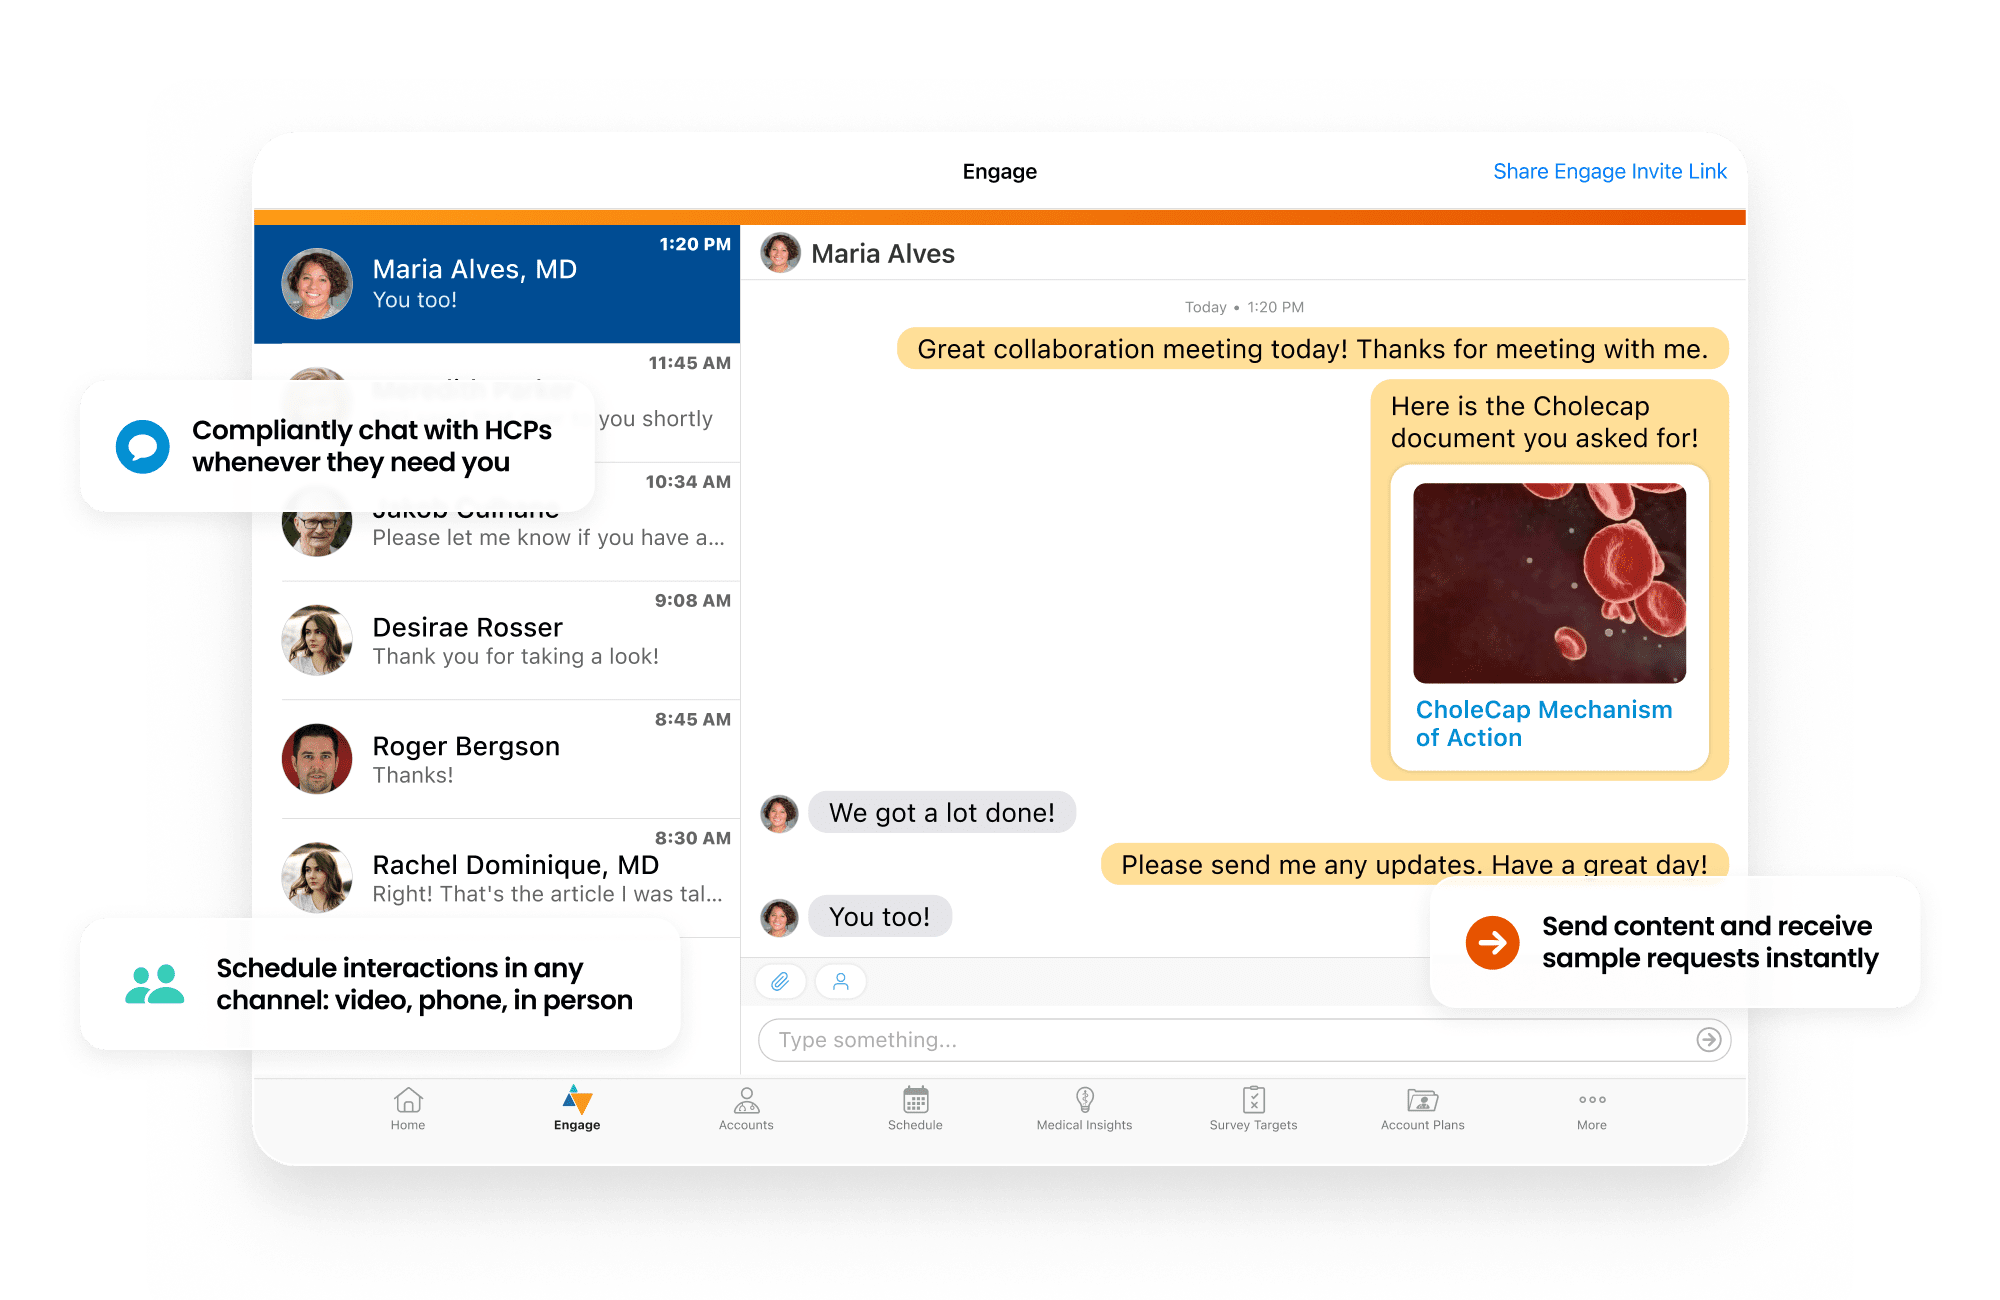Open Desirae Rosser conversation
This screenshot has height=1300, width=2000.
click(x=510, y=641)
